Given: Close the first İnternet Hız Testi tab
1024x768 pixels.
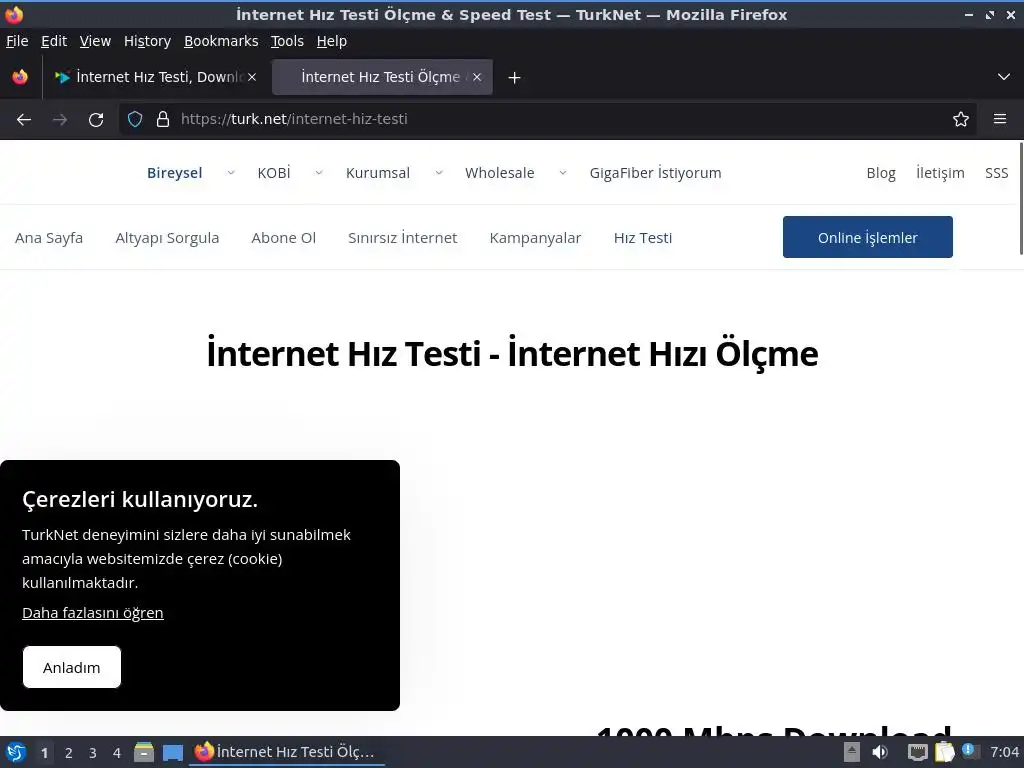Looking at the screenshot, I should click(252, 77).
